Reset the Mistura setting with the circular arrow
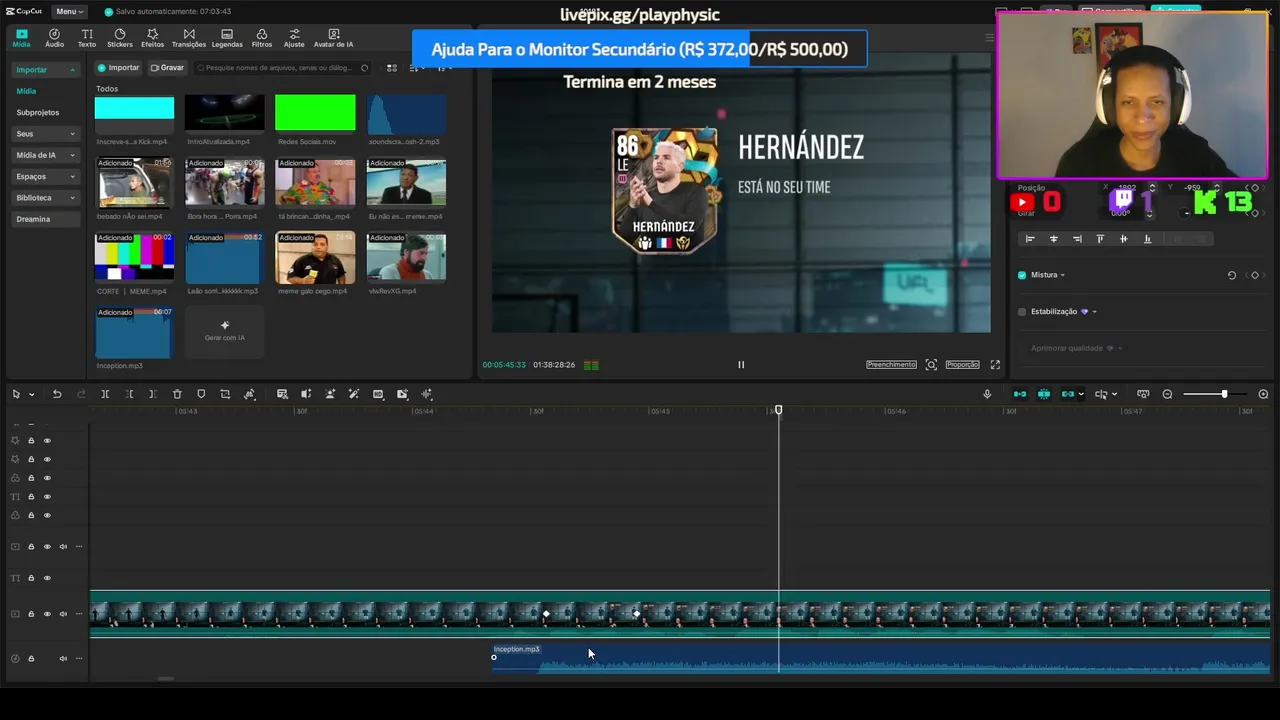This screenshot has width=1280, height=720. [1232, 275]
